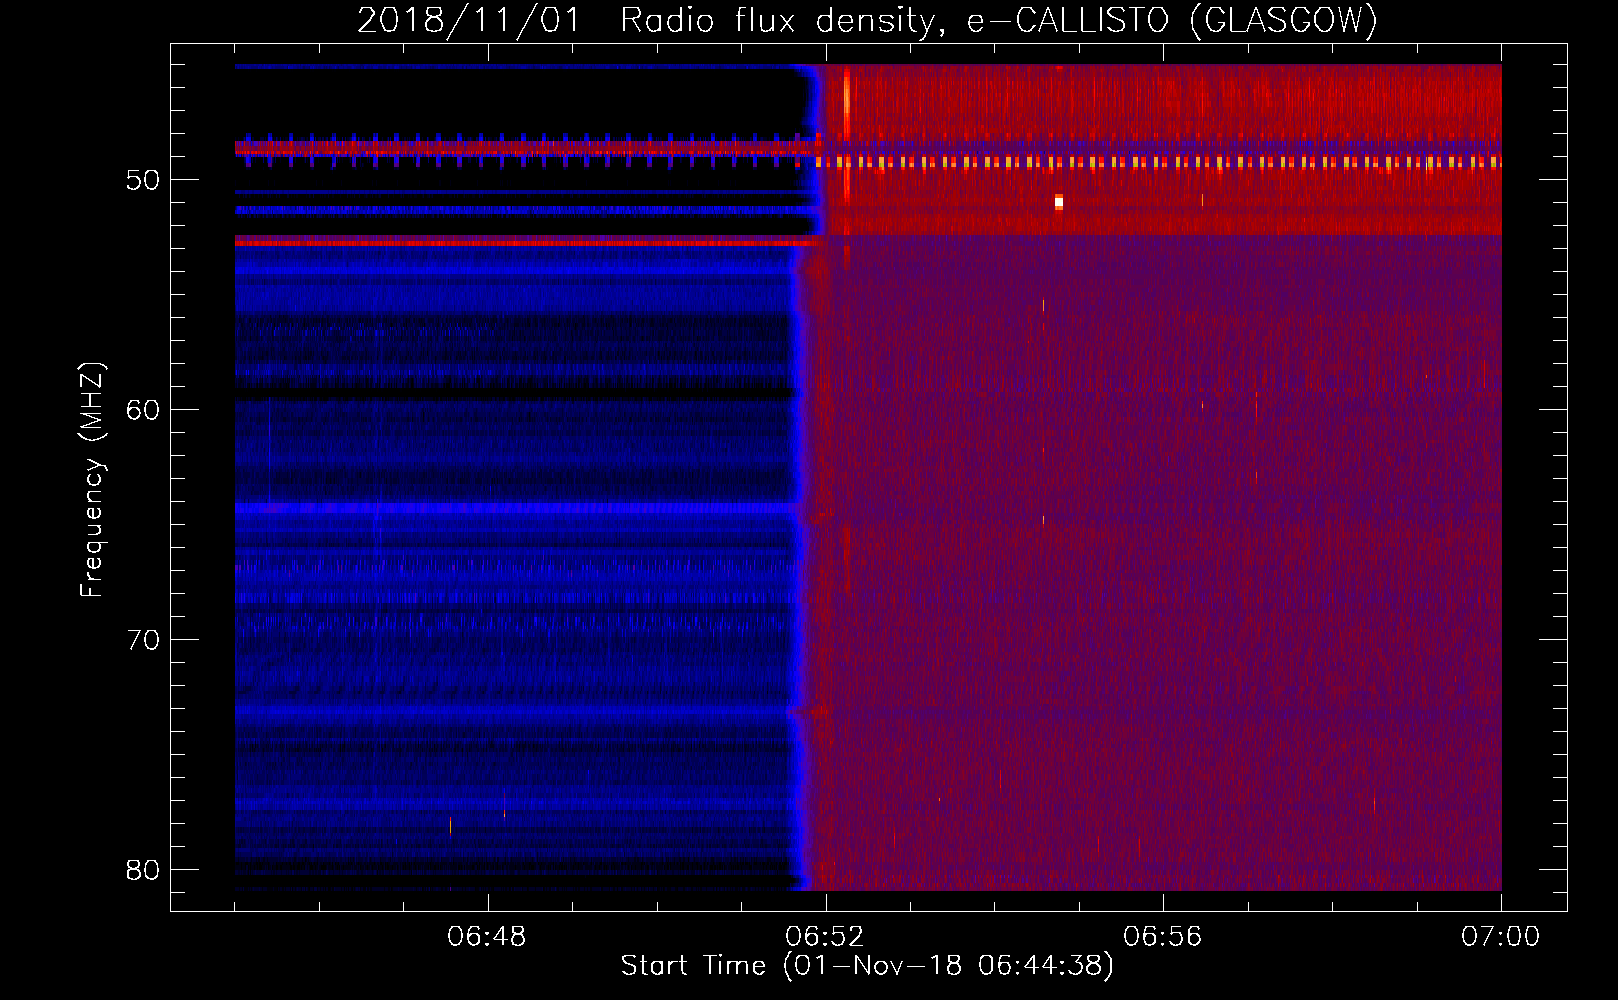The height and width of the screenshot is (1000, 1618).
Task: Click the '07:00' time axis label
Action: point(1501,937)
